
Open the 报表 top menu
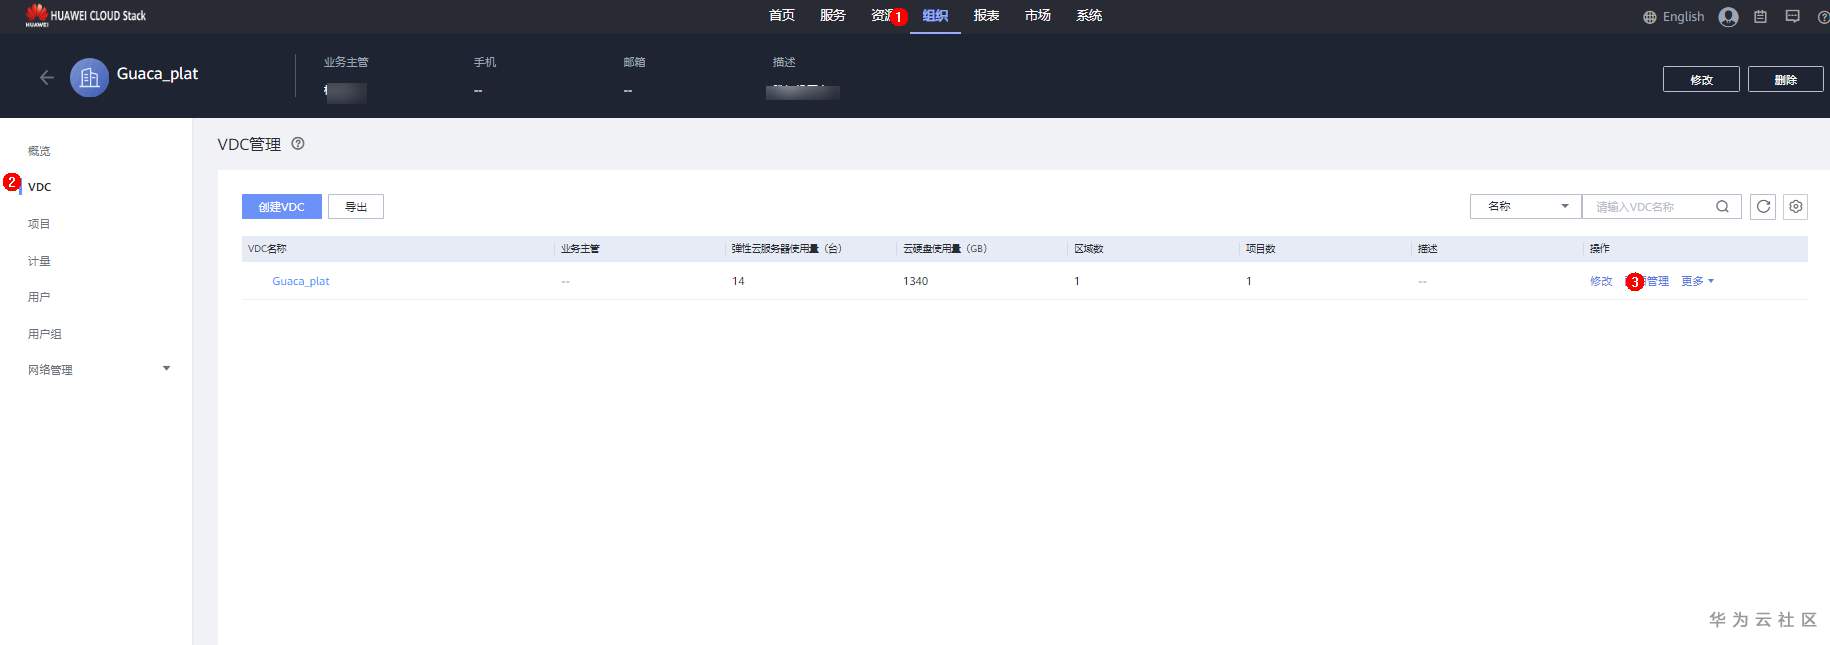click(987, 15)
